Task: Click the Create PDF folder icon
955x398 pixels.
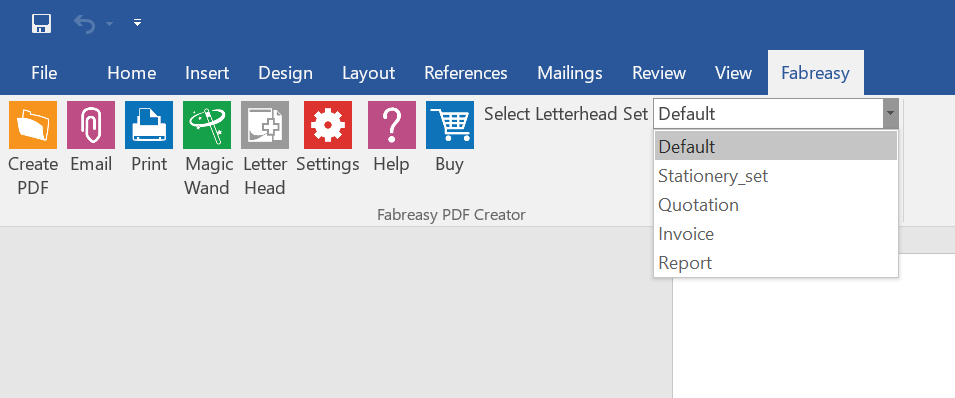Action: [x=33, y=125]
